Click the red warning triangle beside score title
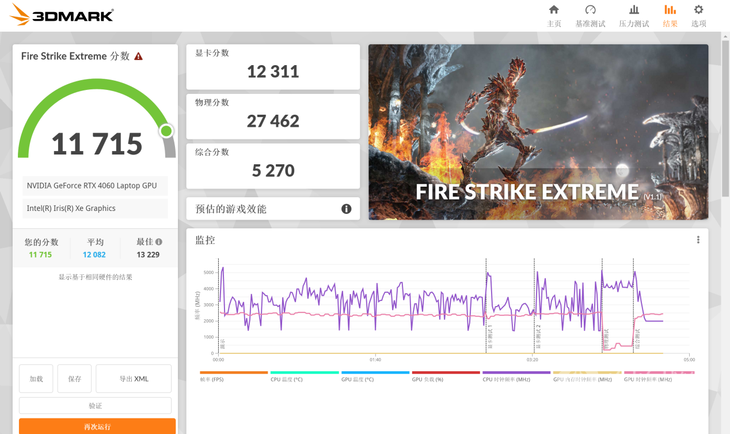The width and height of the screenshot is (730, 434). (138, 56)
